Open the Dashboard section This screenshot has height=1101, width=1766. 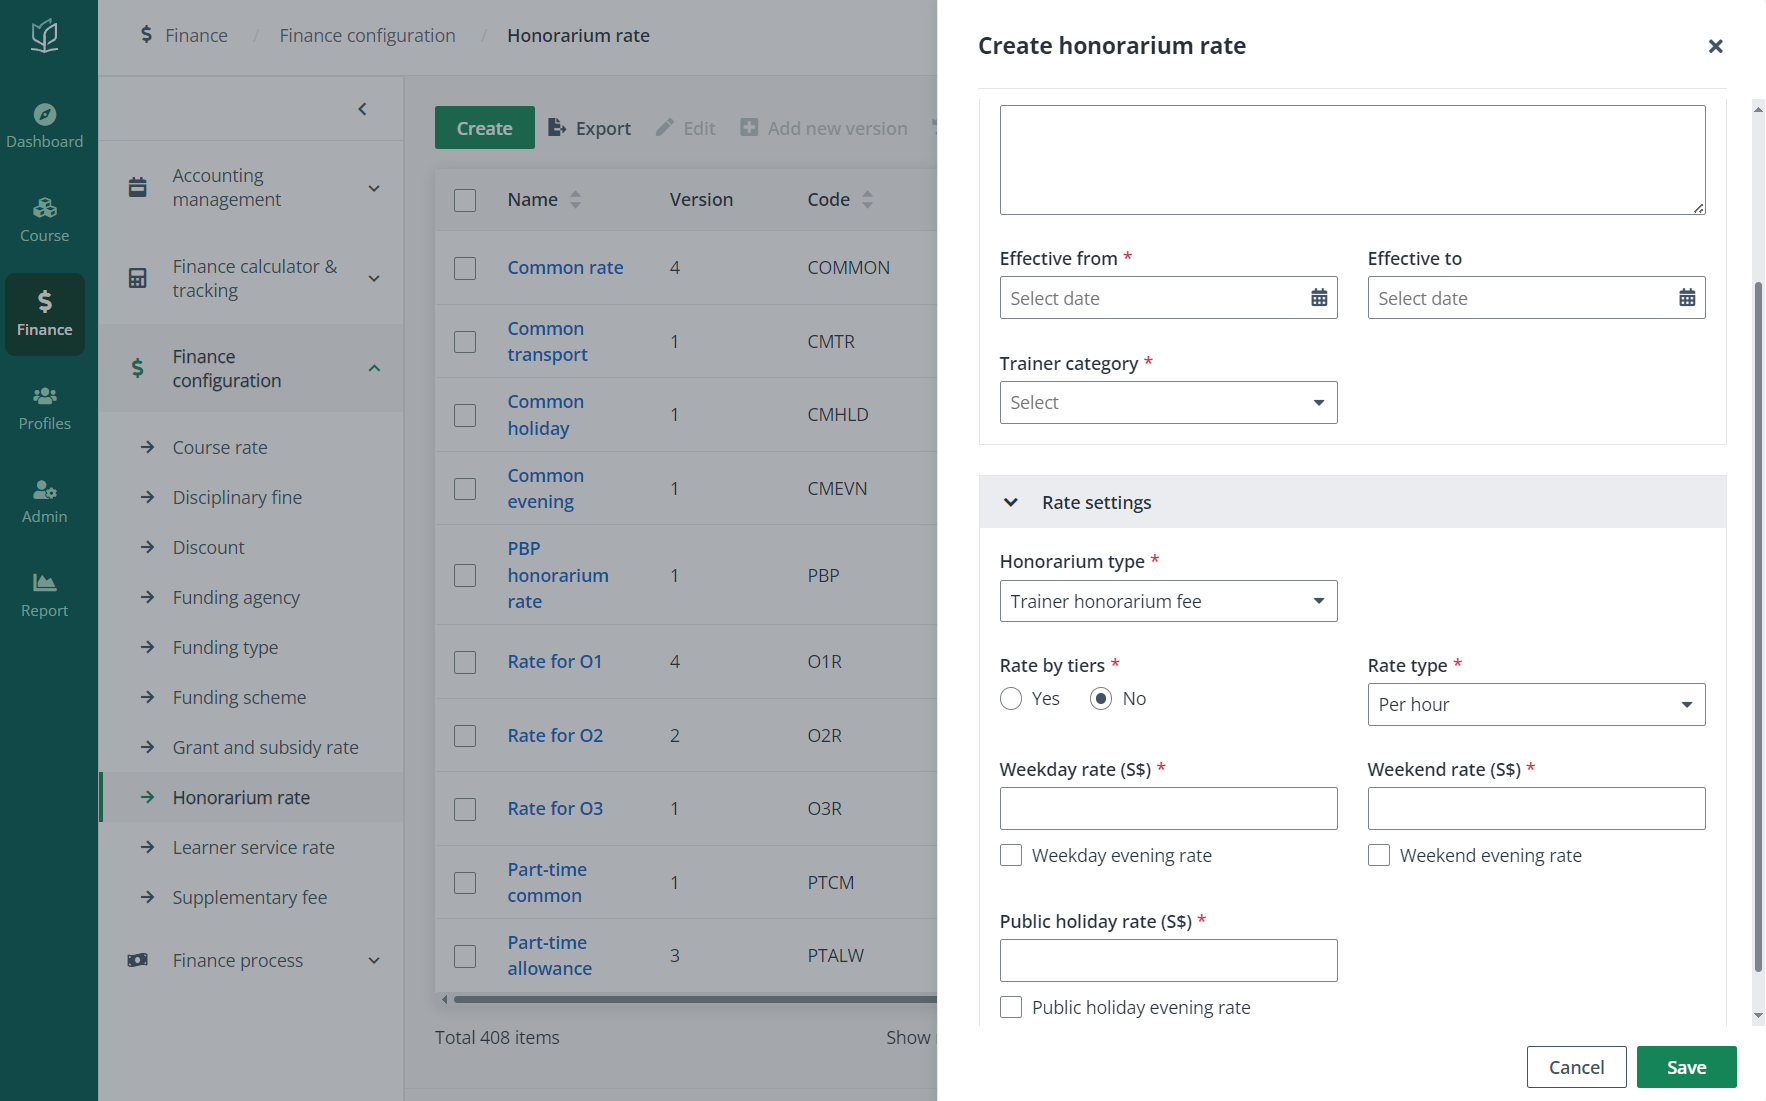point(44,126)
